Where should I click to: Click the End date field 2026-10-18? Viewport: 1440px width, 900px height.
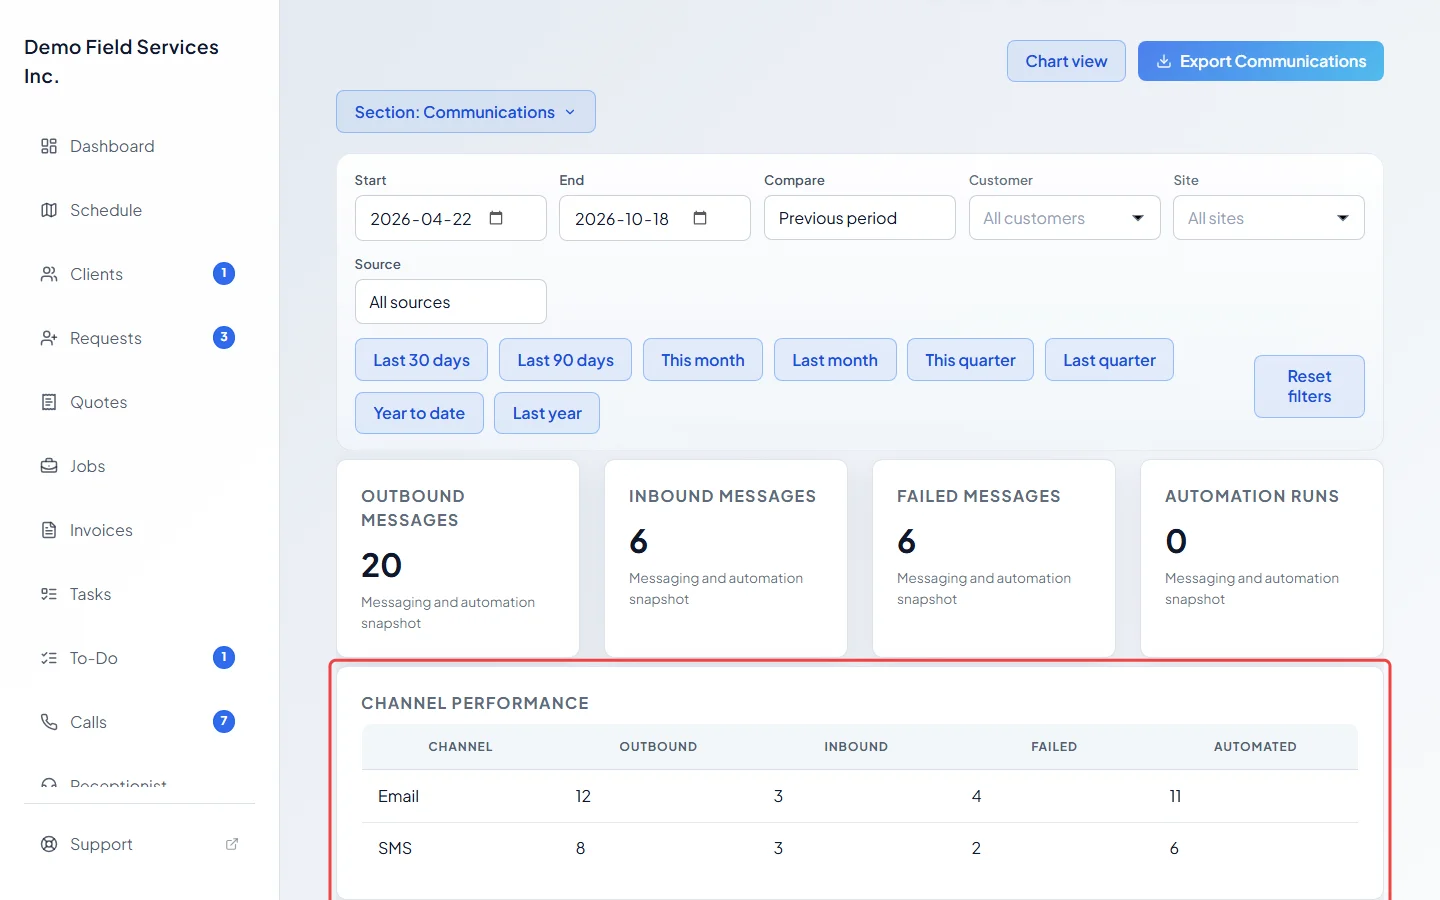tap(655, 218)
